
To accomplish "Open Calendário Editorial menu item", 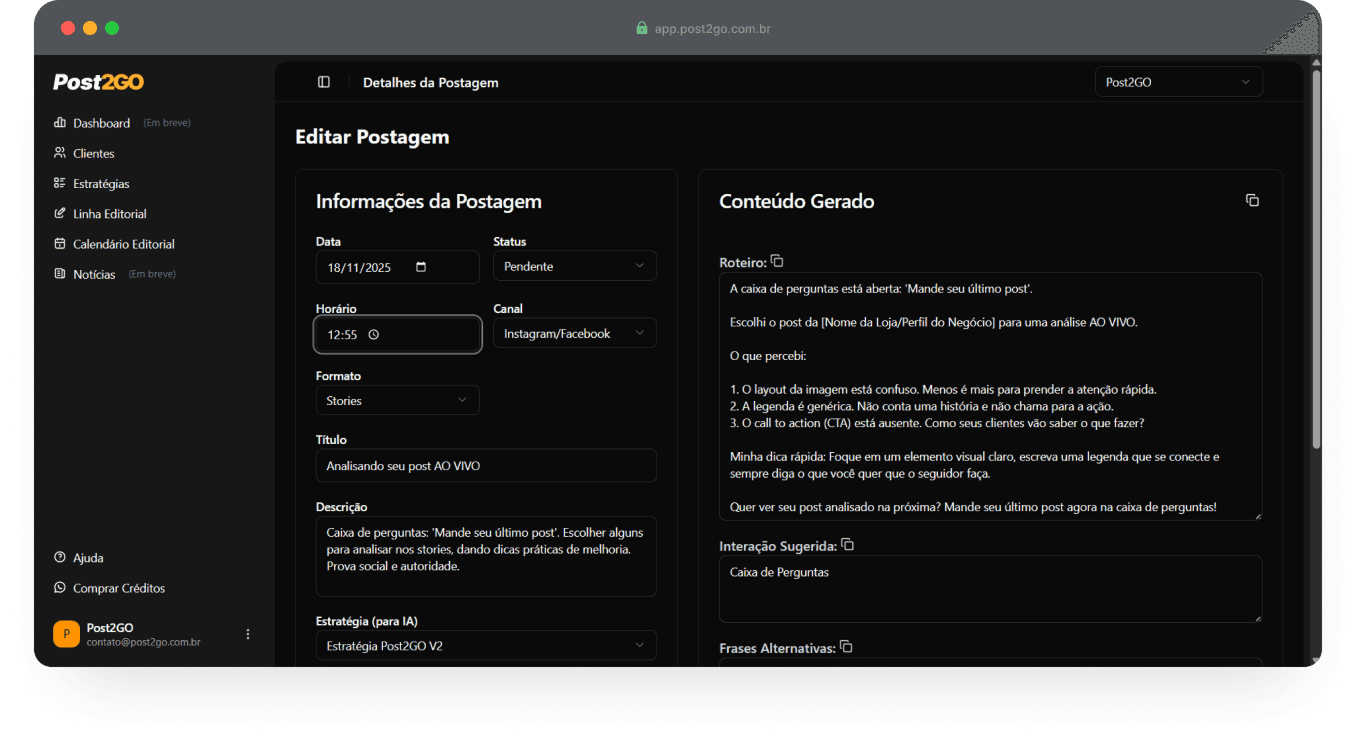I will click(123, 244).
